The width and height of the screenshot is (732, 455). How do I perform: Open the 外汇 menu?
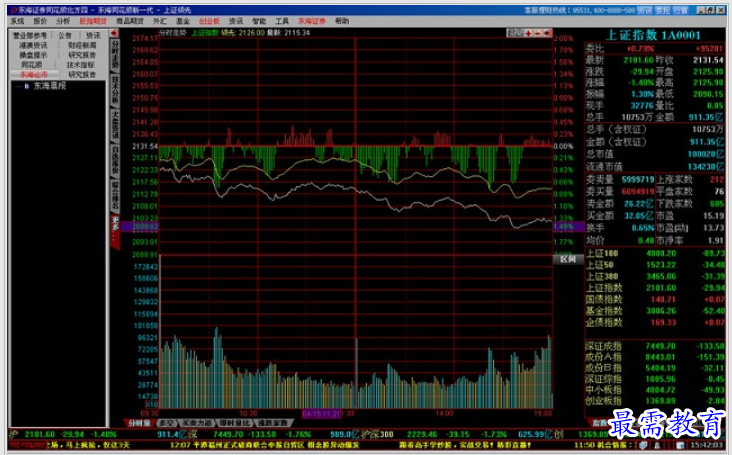[x=160, y=21]
